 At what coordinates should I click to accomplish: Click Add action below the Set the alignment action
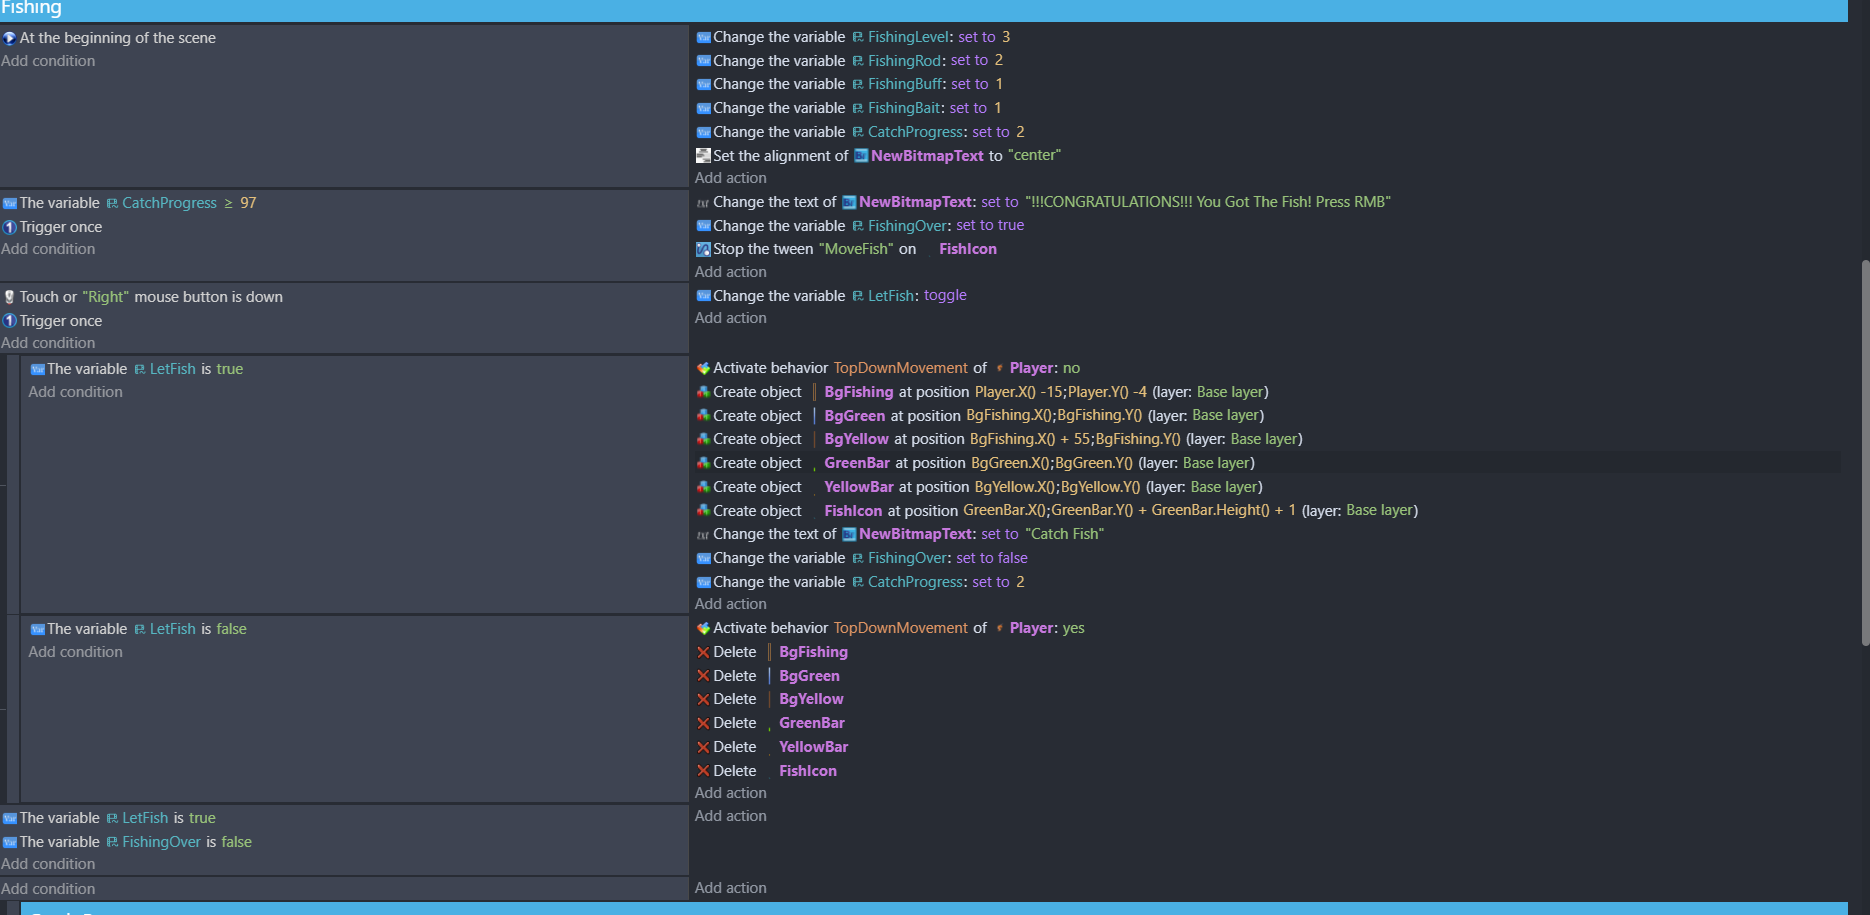point(731,178)
